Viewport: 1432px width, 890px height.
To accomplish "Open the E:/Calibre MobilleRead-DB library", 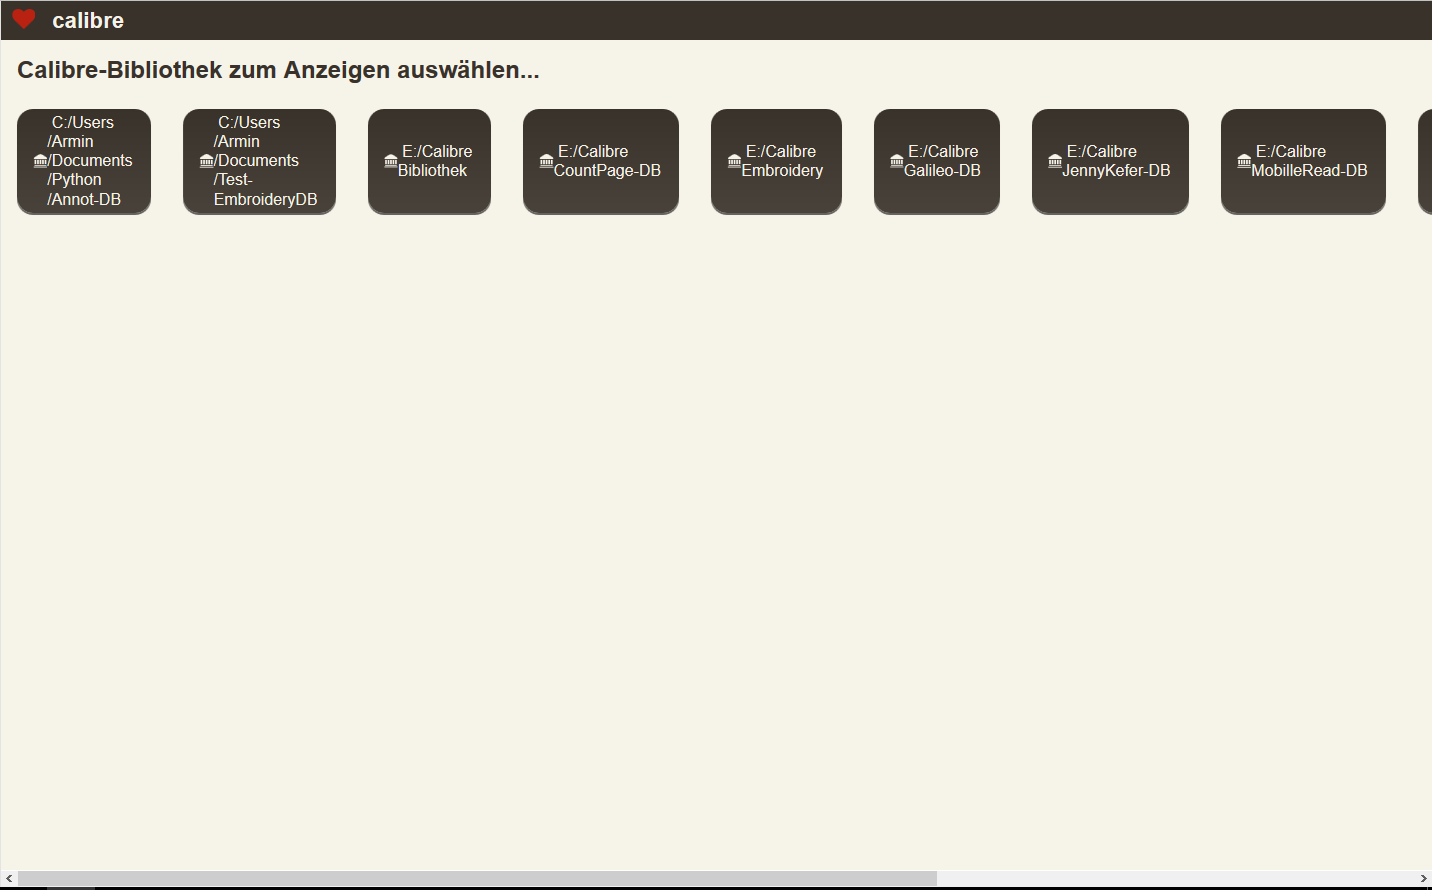I will pos(1303,161).
